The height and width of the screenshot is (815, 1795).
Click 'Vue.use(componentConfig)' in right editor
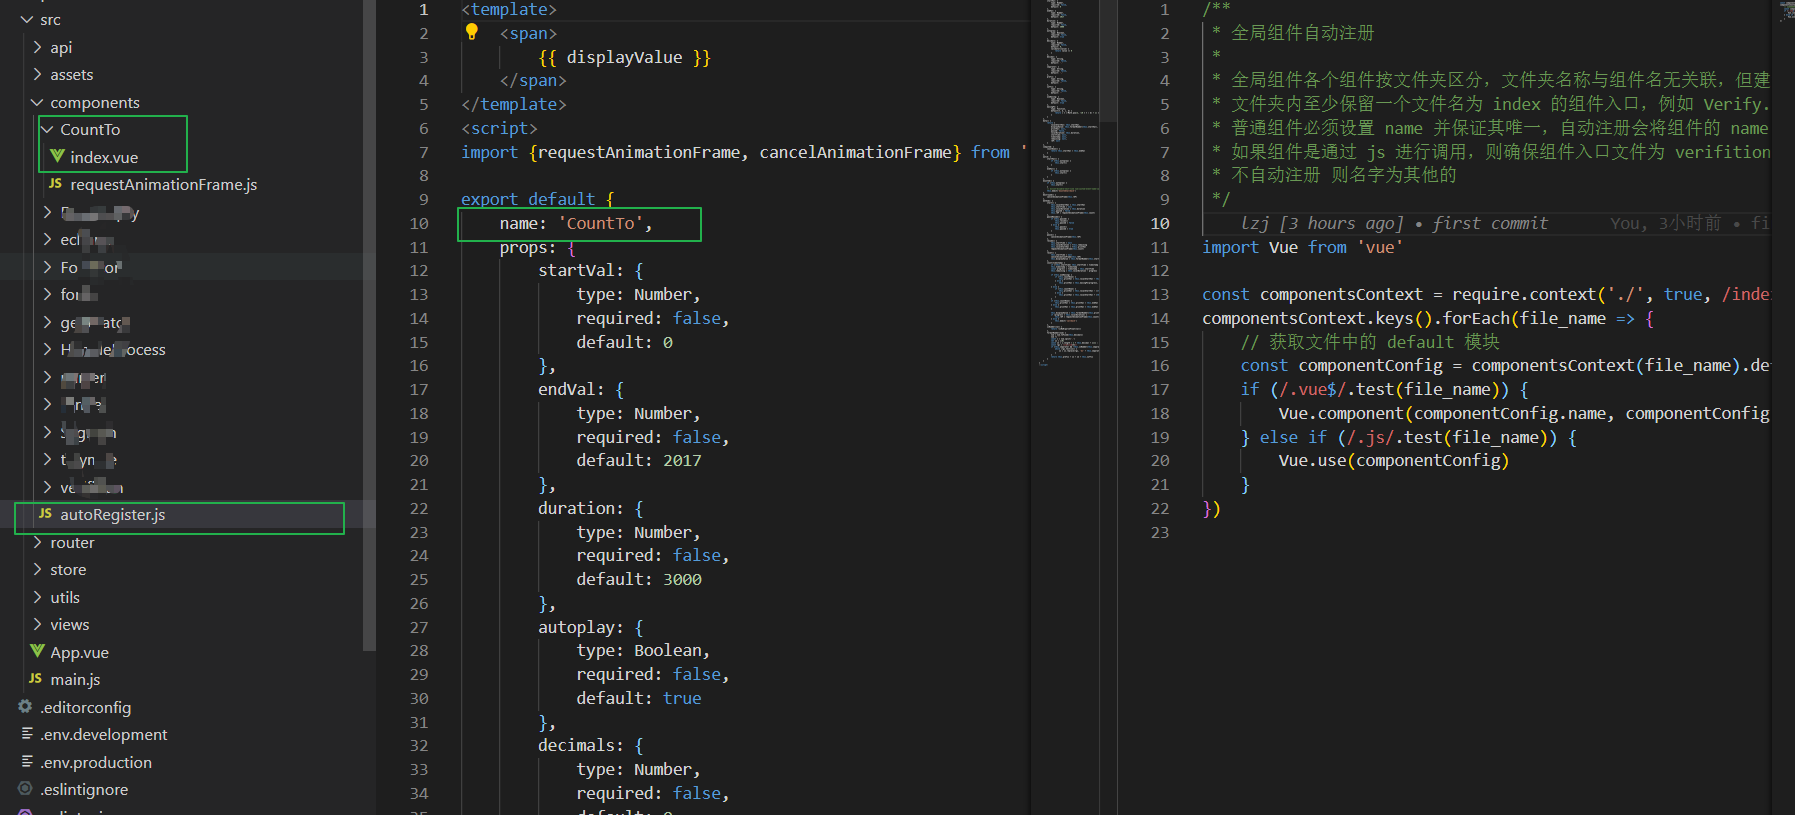(1393, 461)
